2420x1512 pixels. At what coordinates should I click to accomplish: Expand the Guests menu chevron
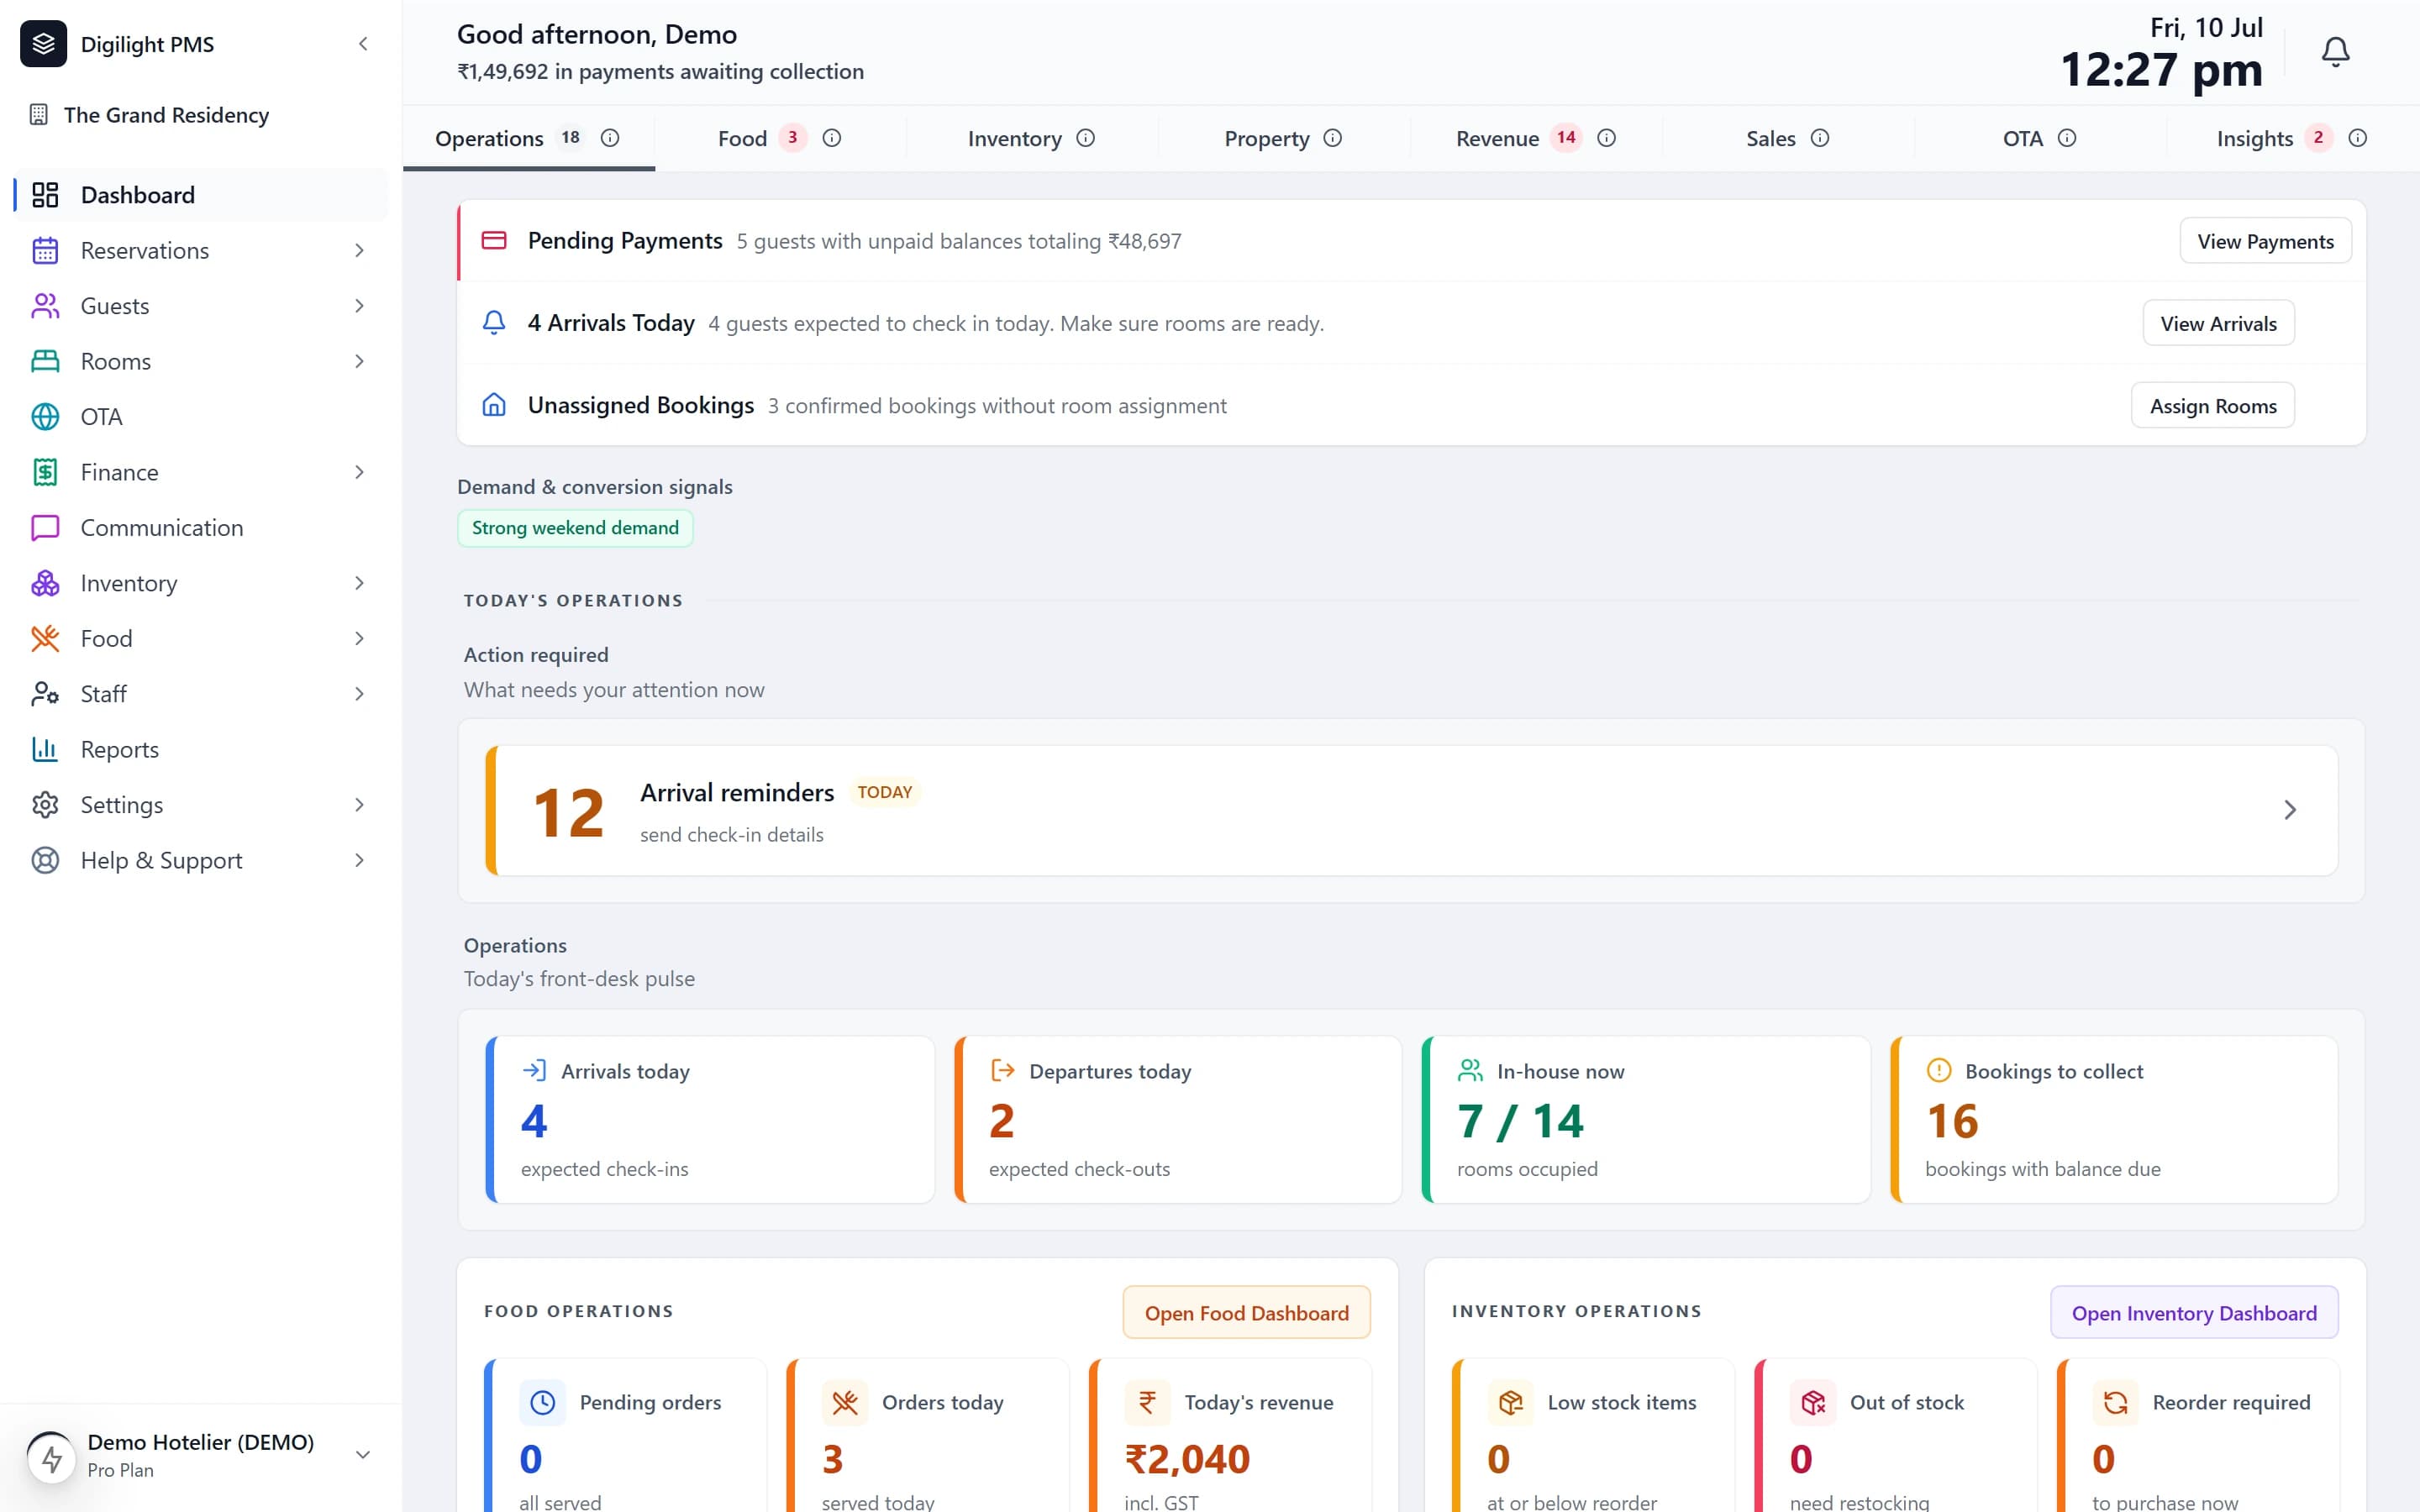click(x=360, y=306)
